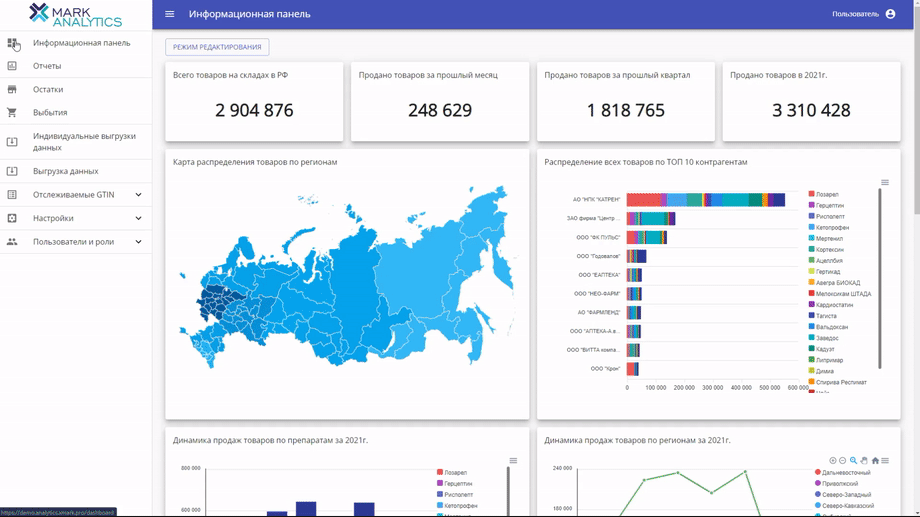Image resolution: width=920 pixels, height=517 pixels.
Task: Click the Mark Analytics logo
Action: pos(76,15)
